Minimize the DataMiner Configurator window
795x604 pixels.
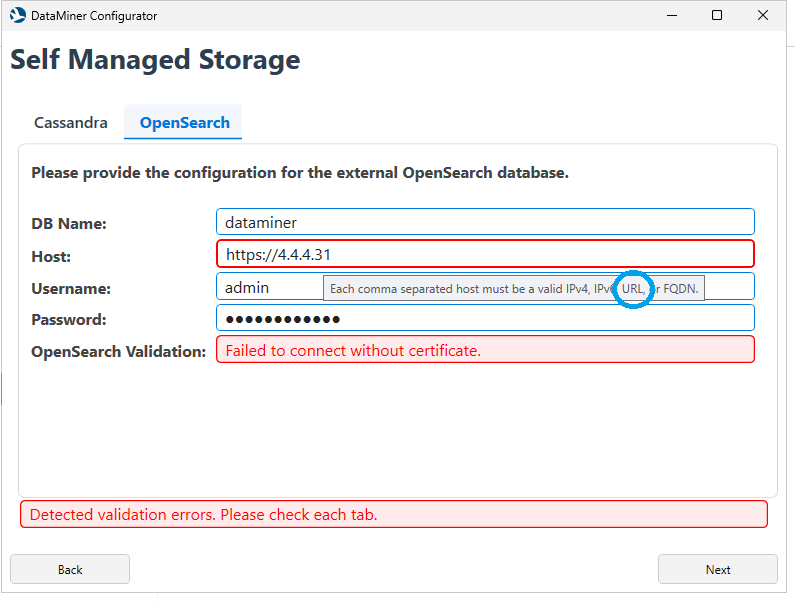tap(670, 16)
